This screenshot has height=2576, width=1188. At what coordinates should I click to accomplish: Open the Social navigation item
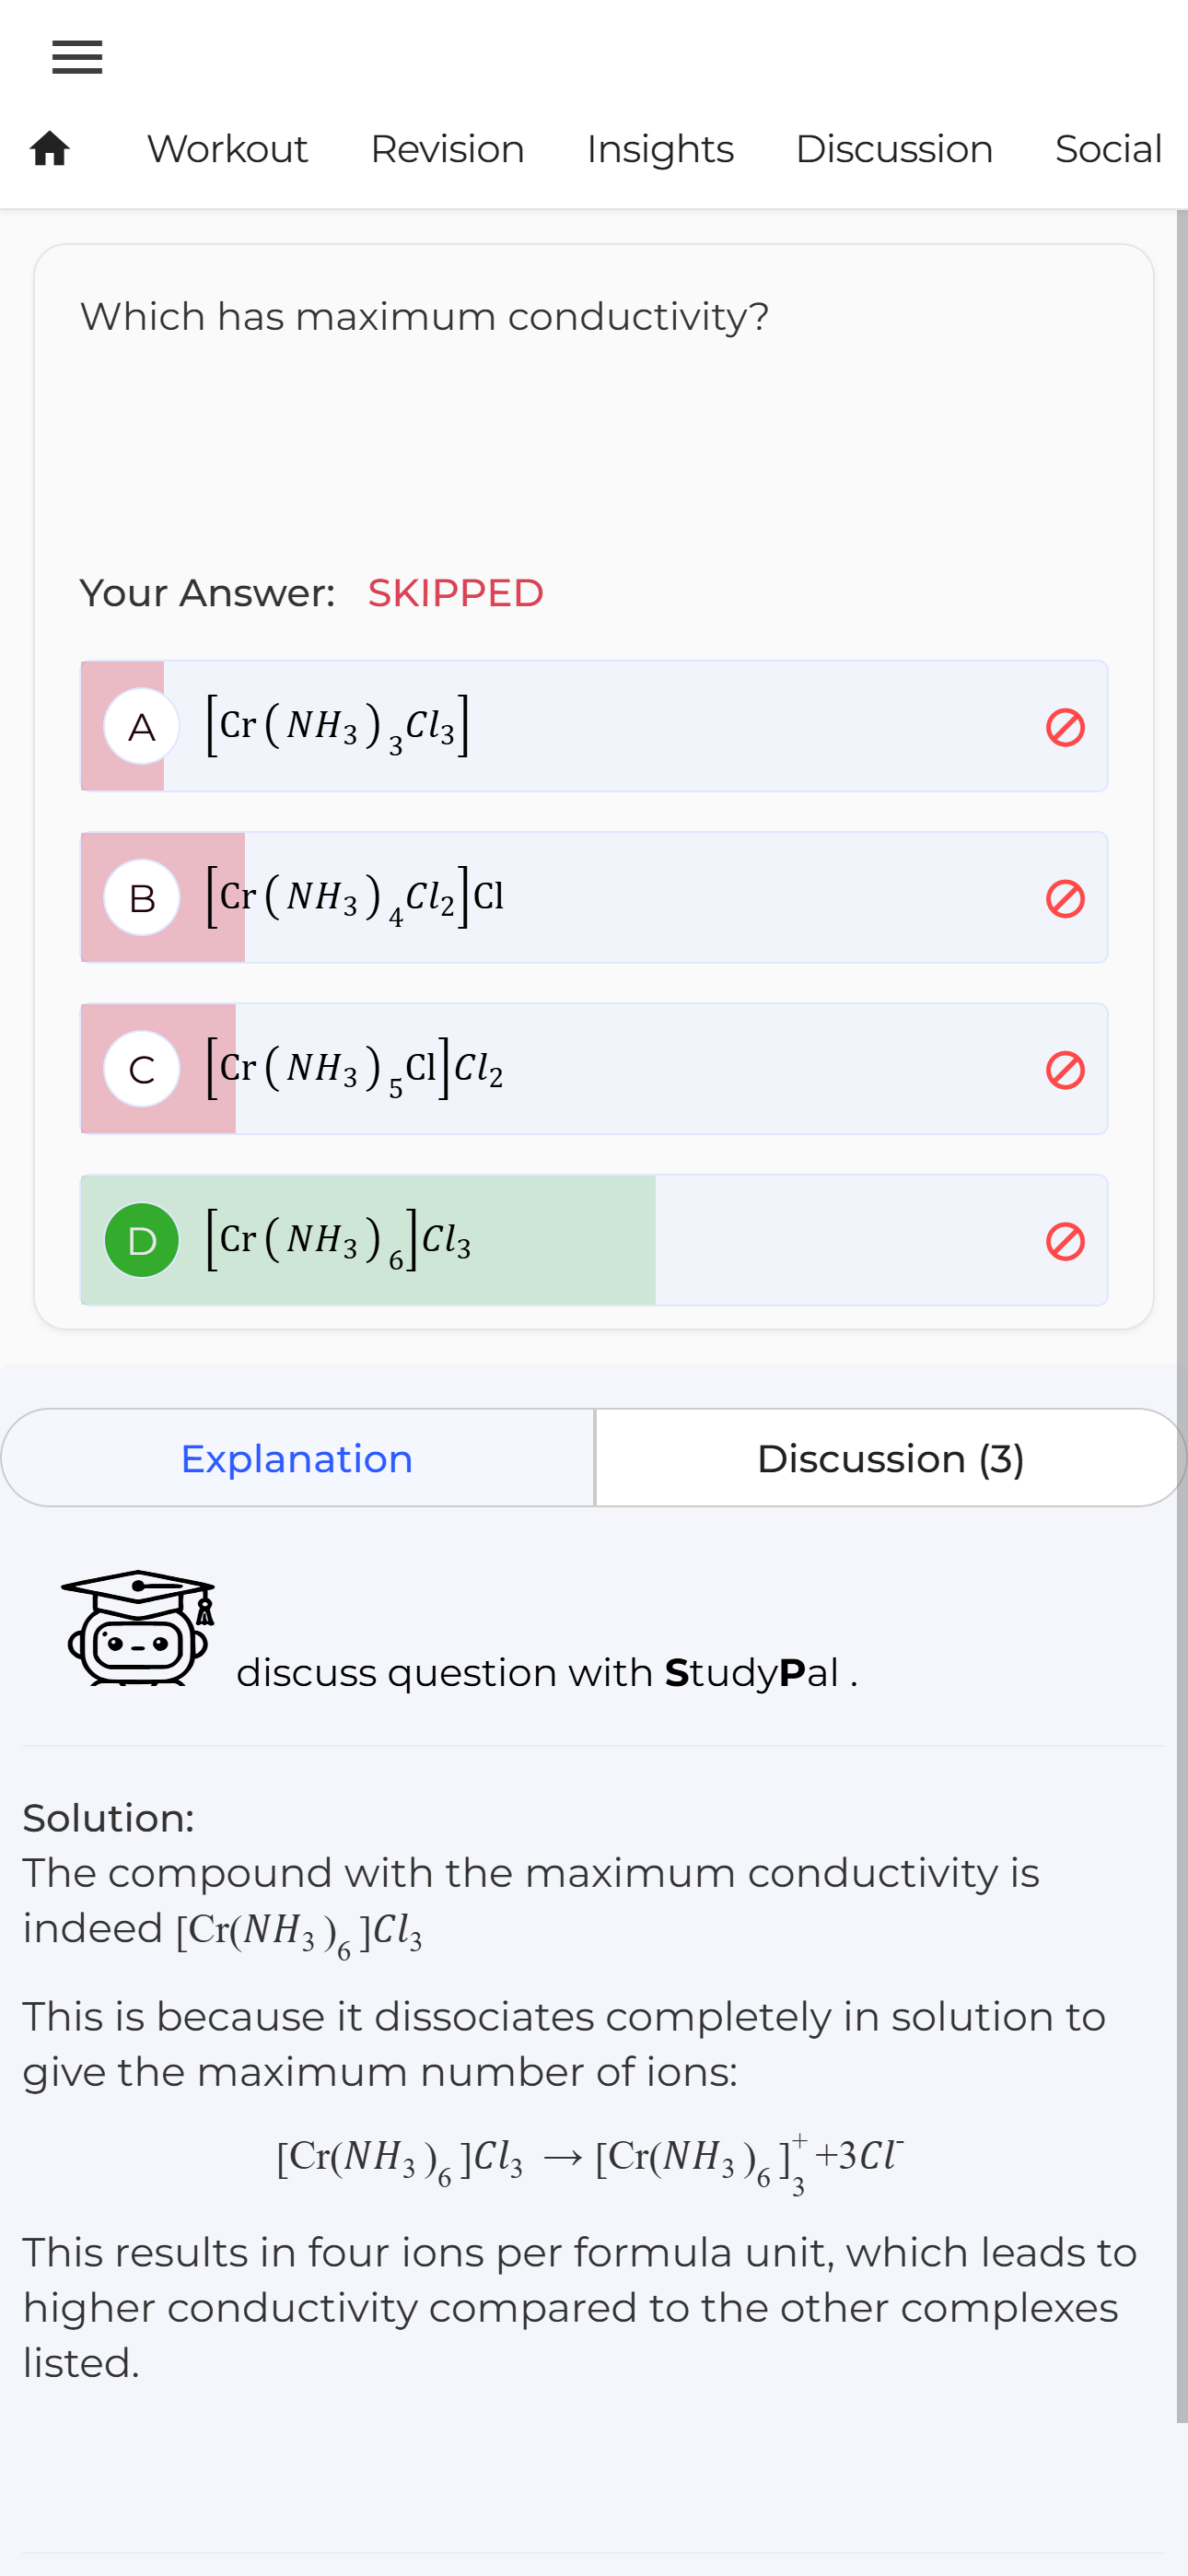click(x=1108, y=149)
